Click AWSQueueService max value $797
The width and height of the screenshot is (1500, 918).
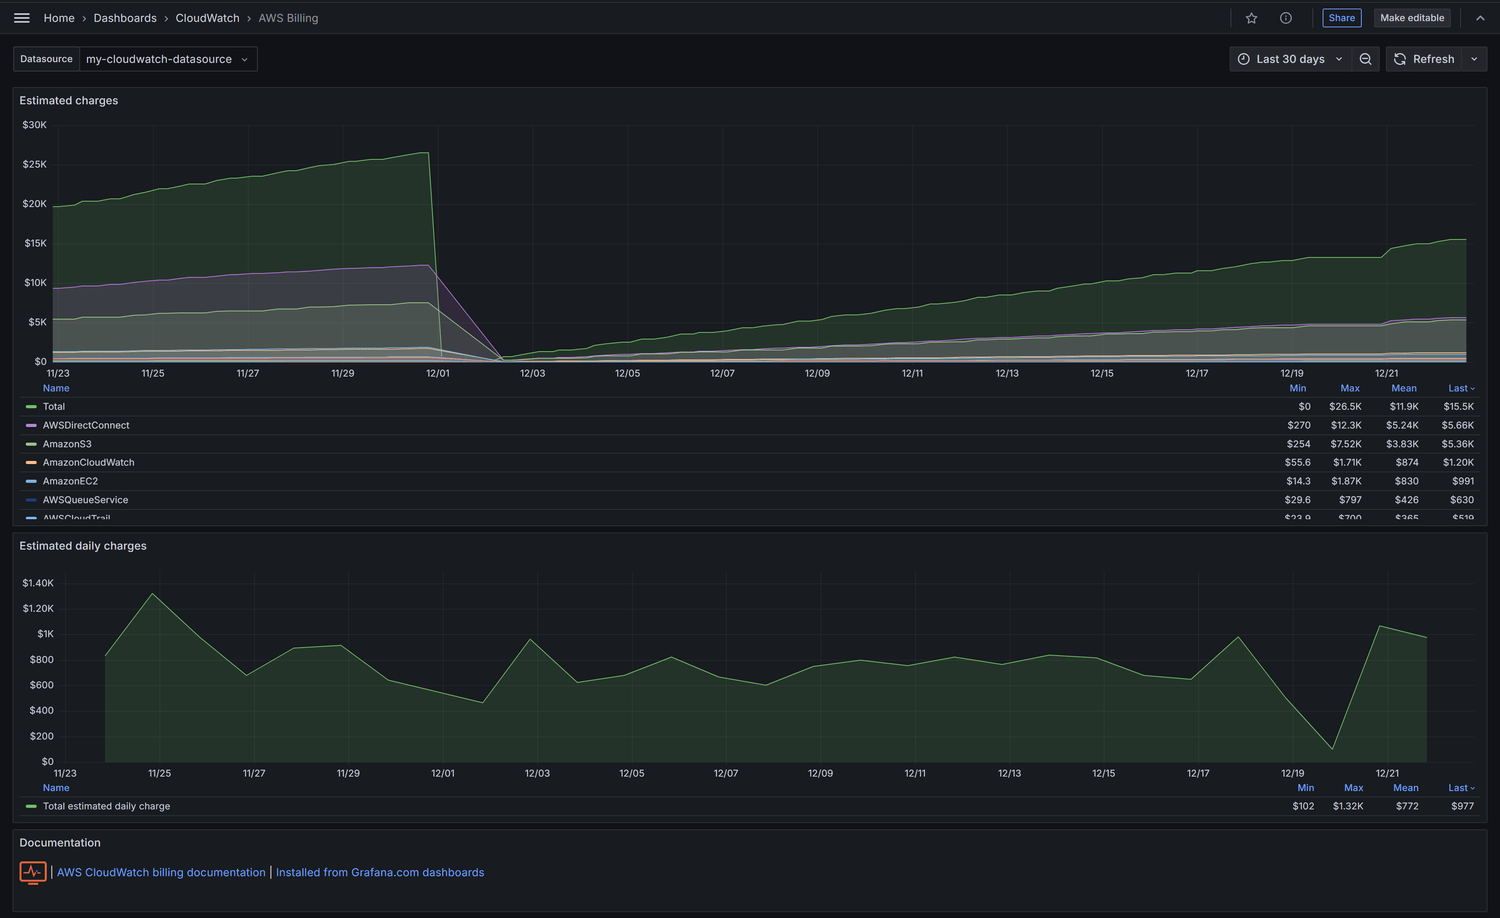click(1350, 500)
